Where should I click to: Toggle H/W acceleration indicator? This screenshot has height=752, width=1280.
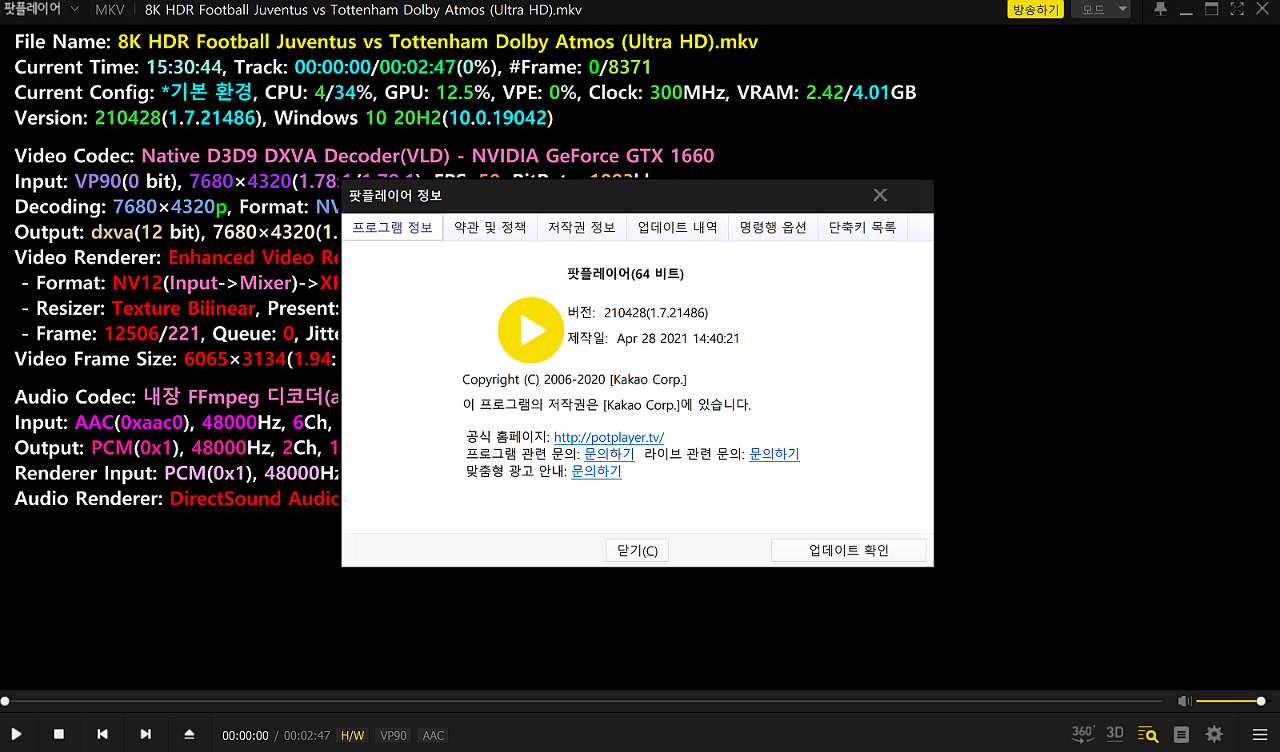(x=353, y=735)
